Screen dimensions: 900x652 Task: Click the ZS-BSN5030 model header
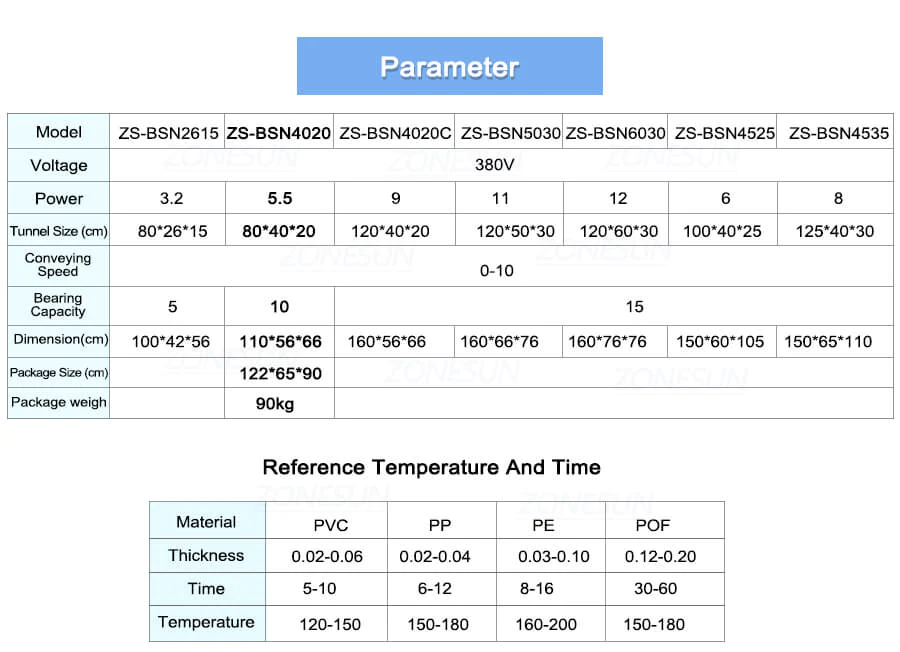pos(510,132)
